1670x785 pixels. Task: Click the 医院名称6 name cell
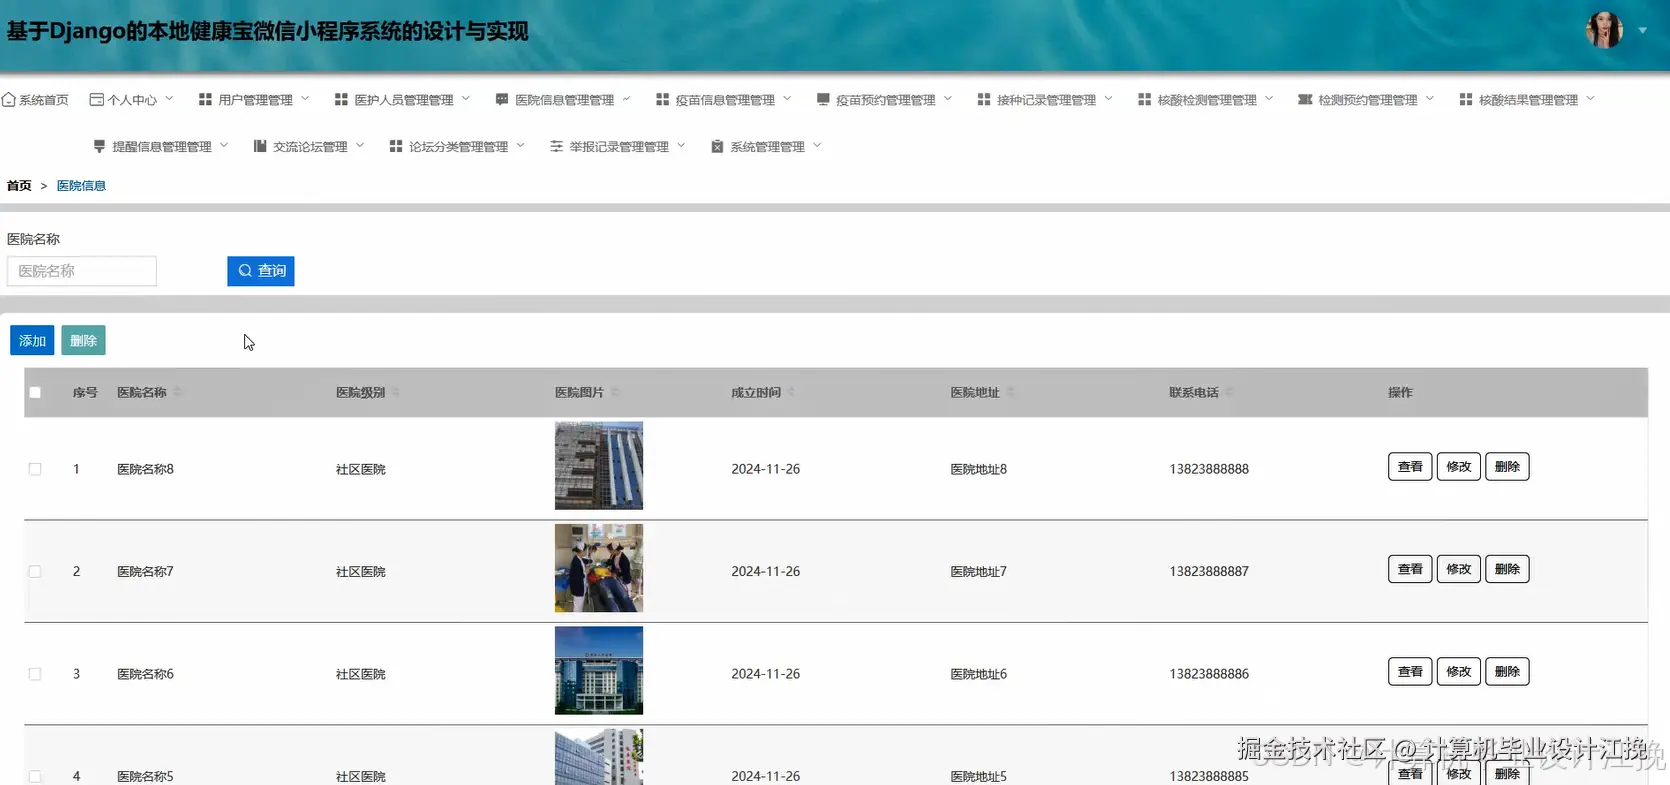point(145,674)
